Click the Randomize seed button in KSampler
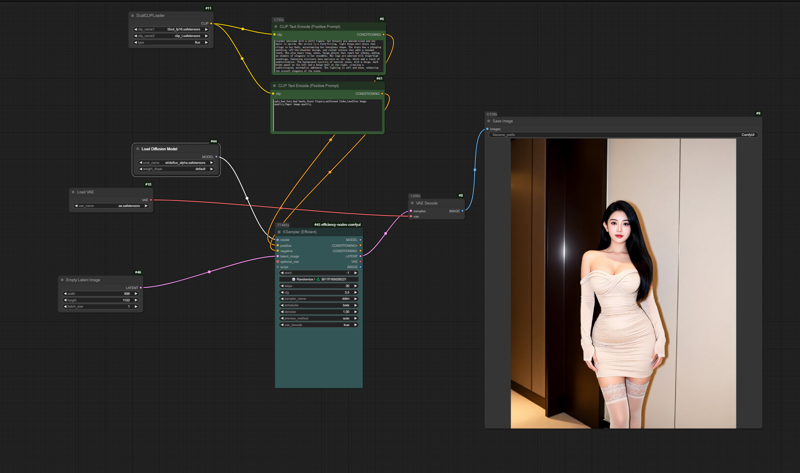This screenshot has width=800, height=473. [299, 279]
